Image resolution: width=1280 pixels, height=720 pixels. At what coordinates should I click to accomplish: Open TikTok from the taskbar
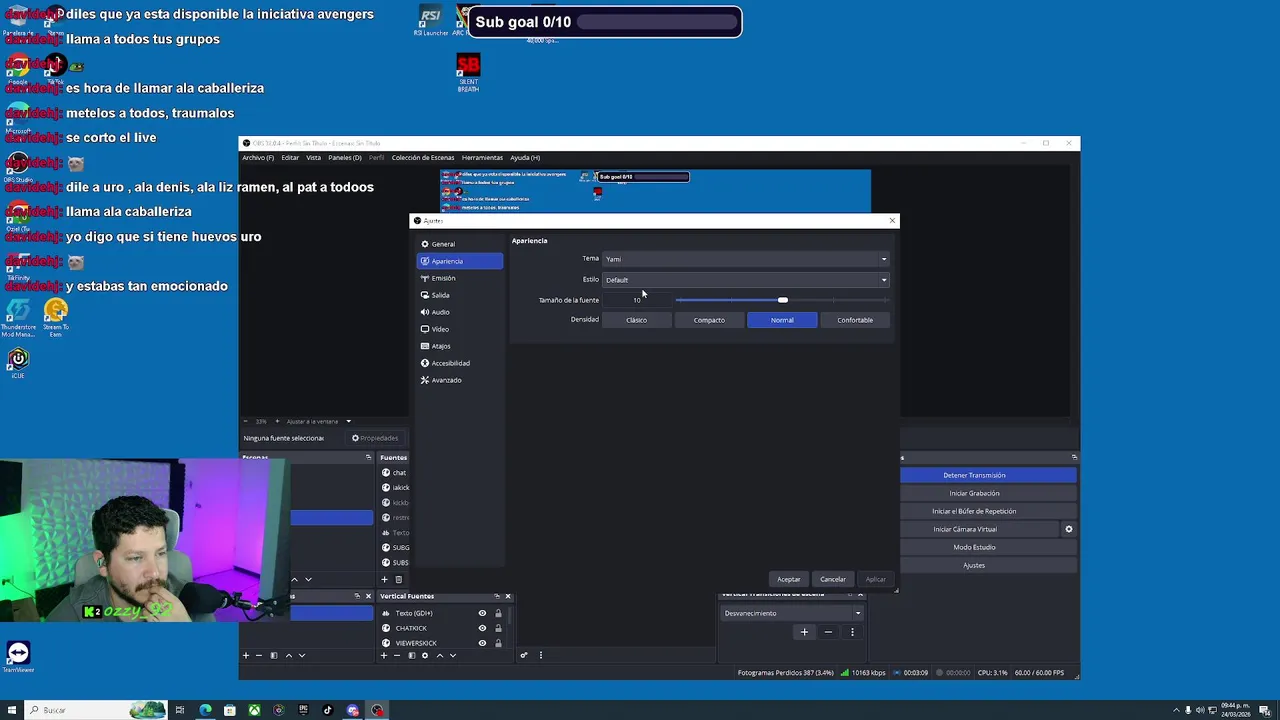(327, 710)
